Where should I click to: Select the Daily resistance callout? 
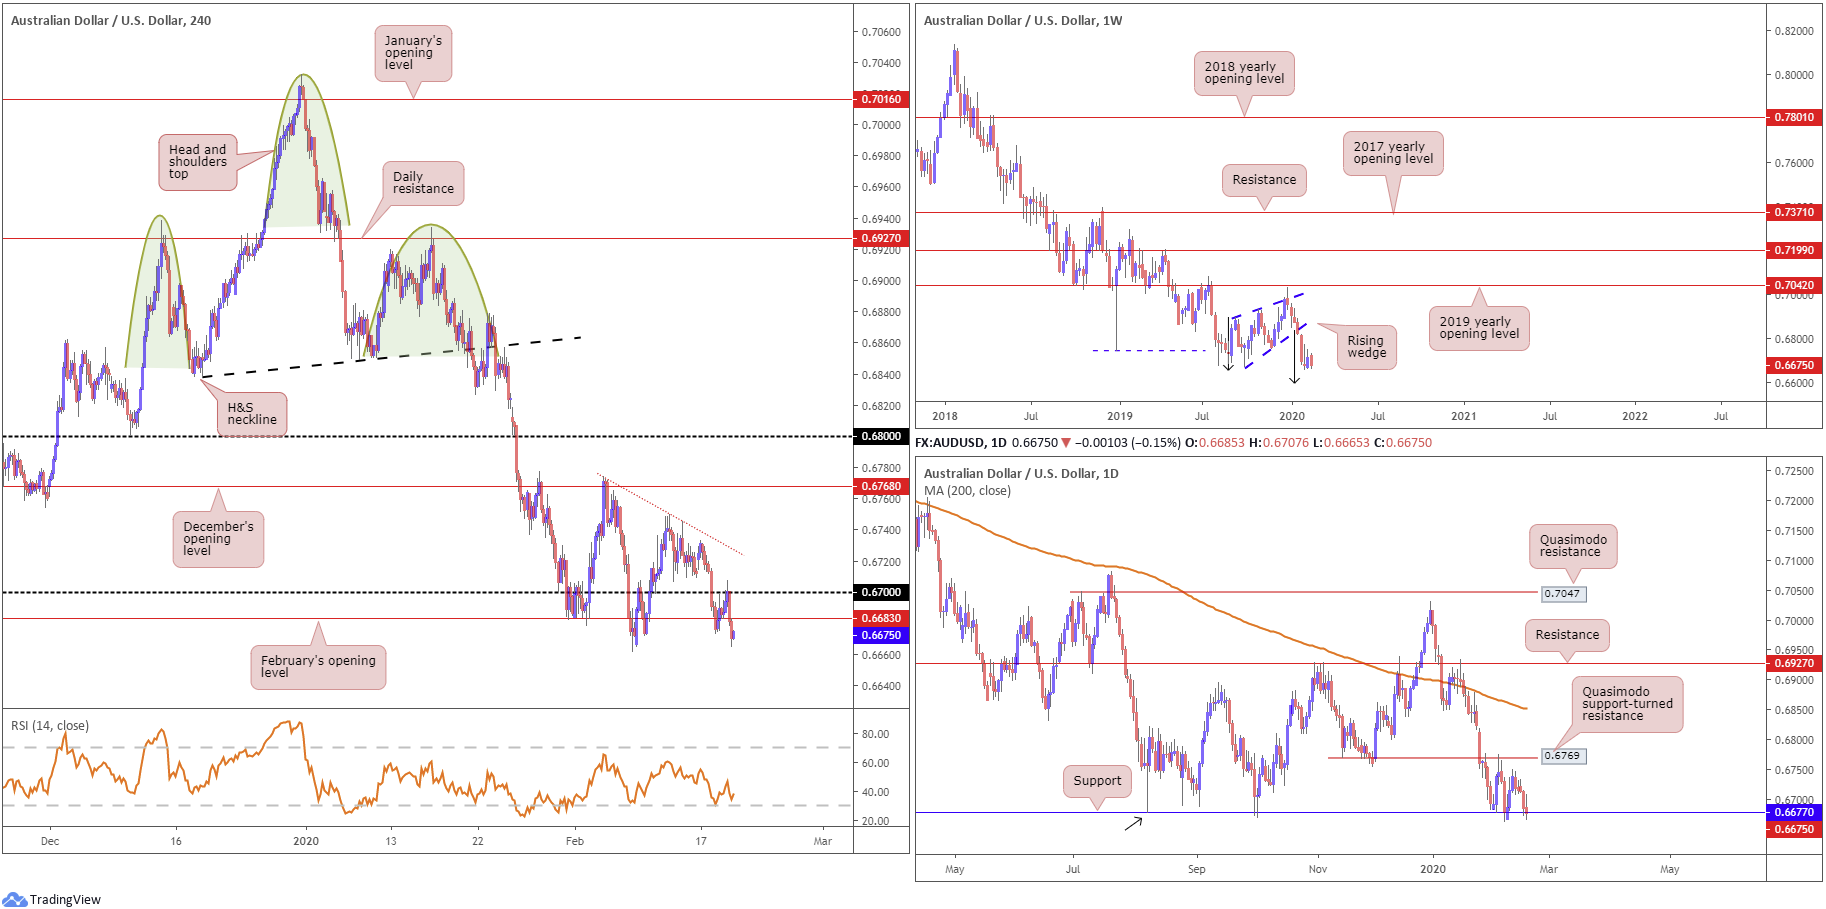coord(423,183)
